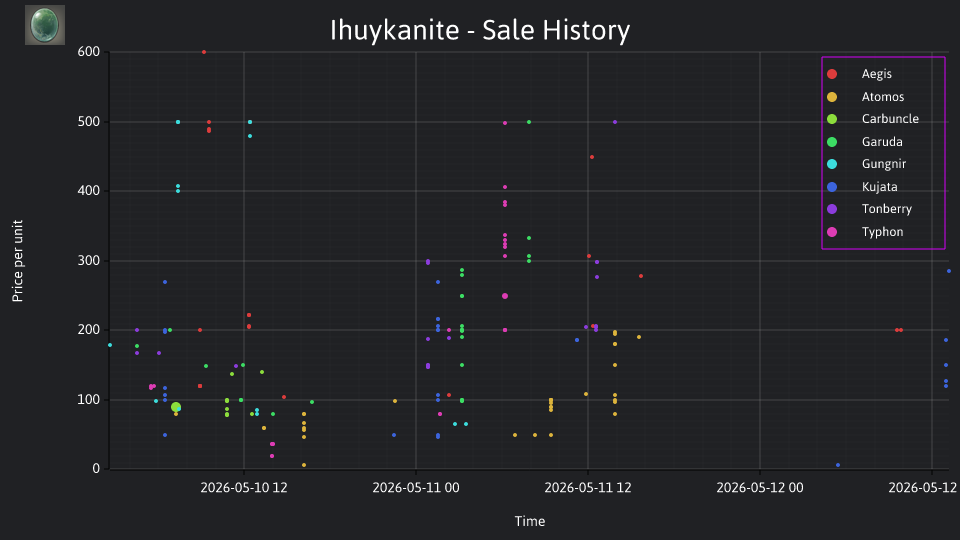Select the Tonberry legend label
This screenshot has width=960, height=540.
(x=887, y=209)
